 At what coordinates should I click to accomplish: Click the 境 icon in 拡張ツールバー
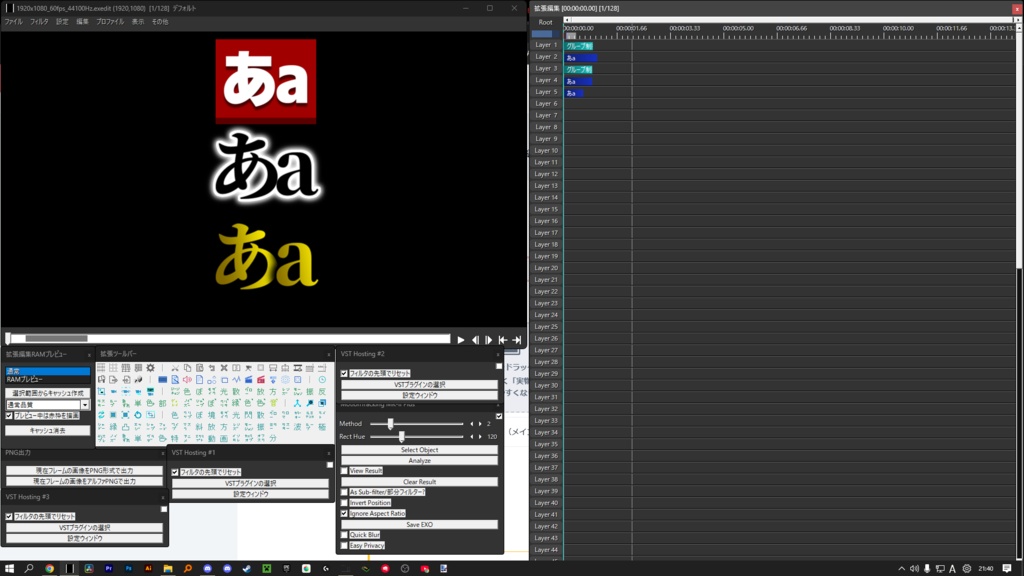tap(212, 415)
